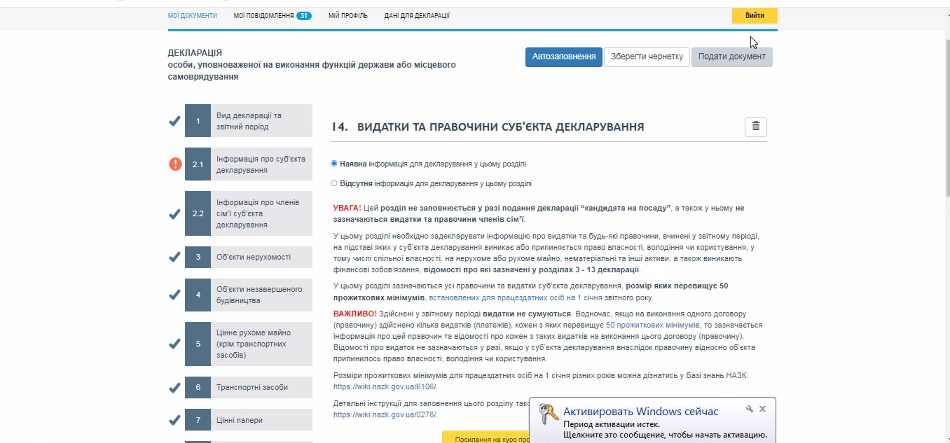This screenshot has width=950, height=443.
Task: Switch to the МІЙ ПРОФІЛЬ tab
Action: tap(348, 16)
